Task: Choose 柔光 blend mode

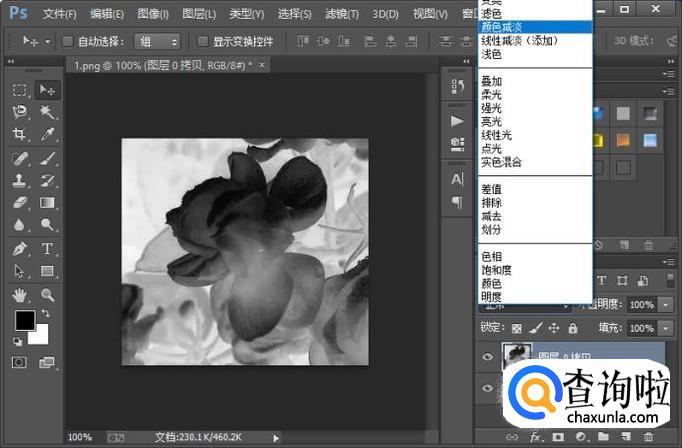Action: 535,94
